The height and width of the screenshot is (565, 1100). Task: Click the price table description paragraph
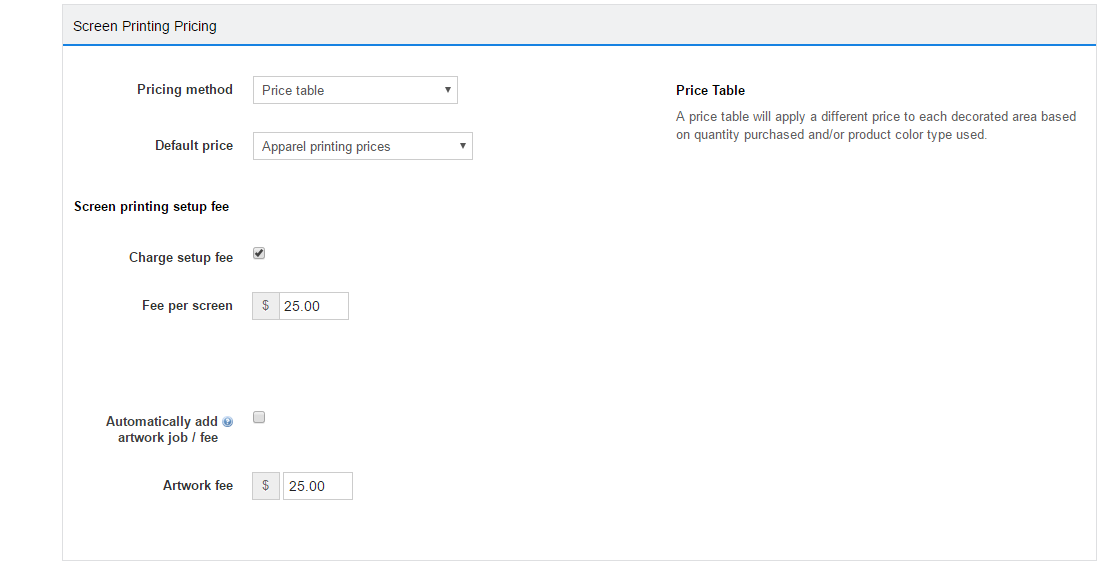click(875, 126)
